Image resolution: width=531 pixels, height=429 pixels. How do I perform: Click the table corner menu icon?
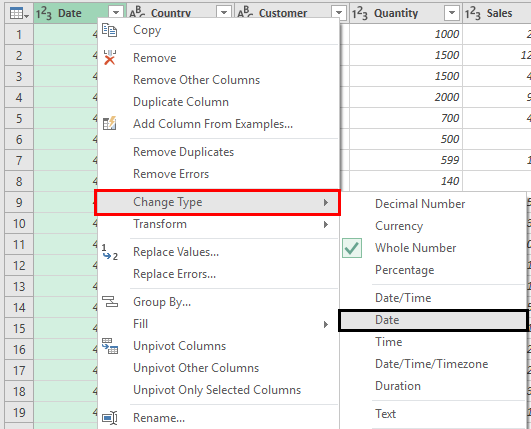point(19,14)
